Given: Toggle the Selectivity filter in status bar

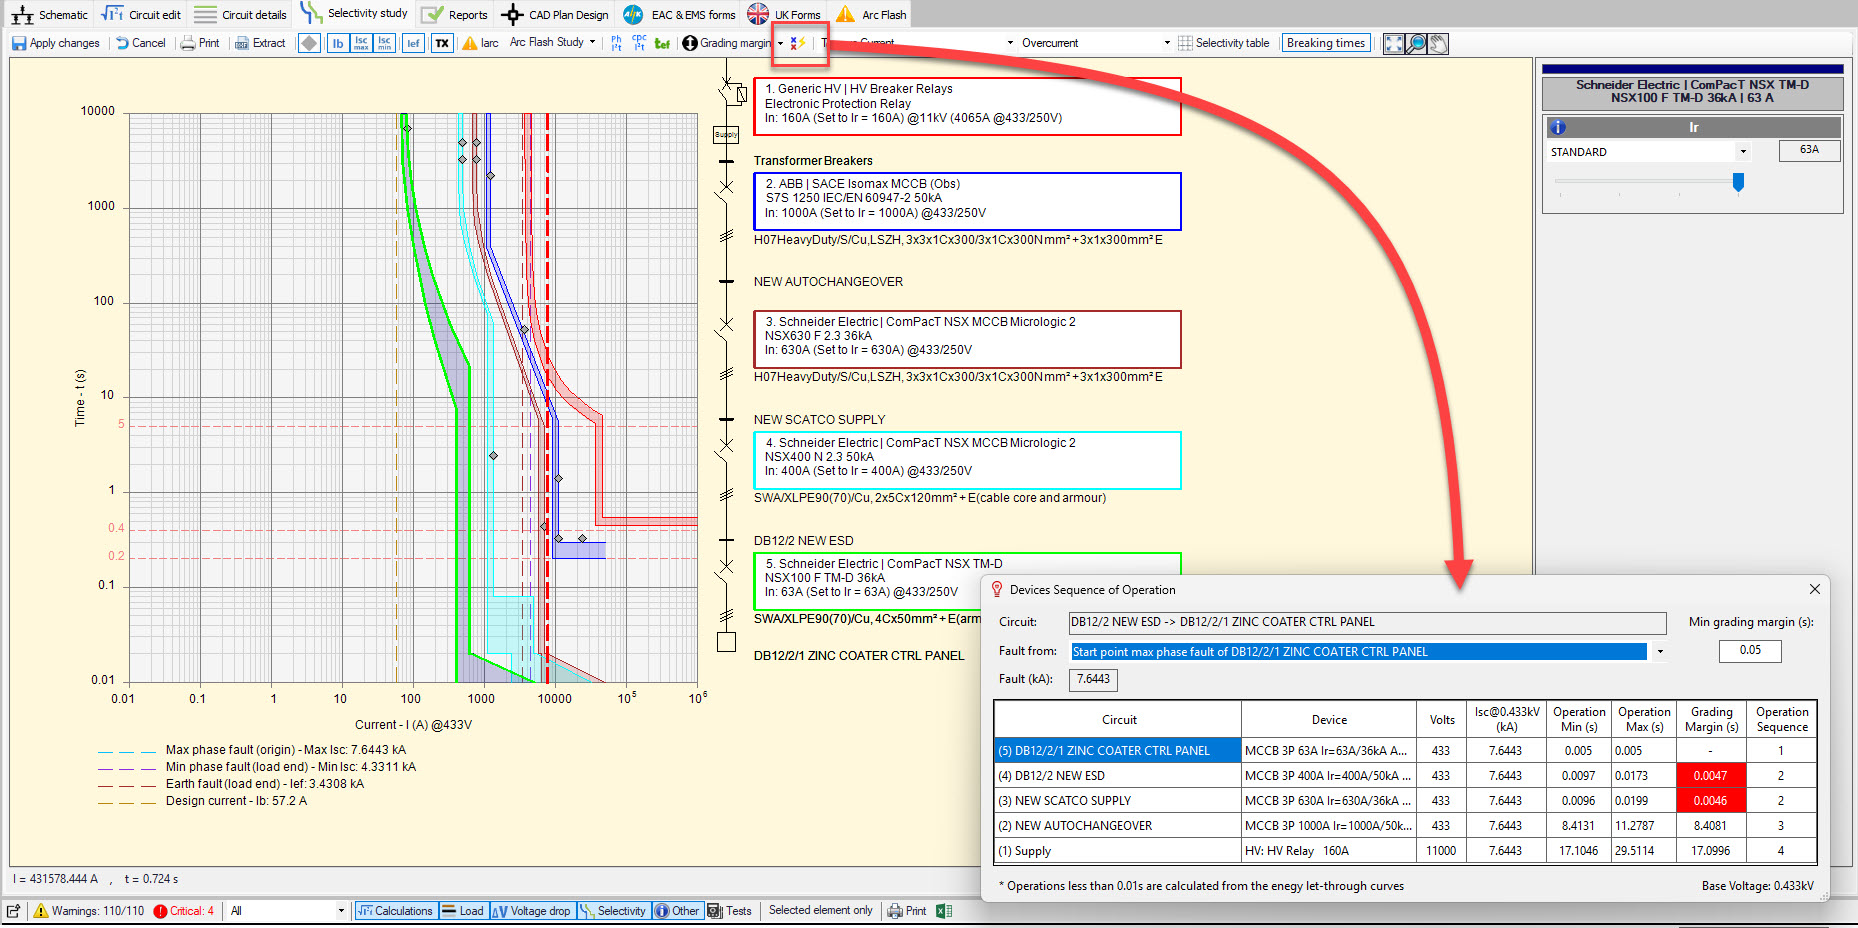Looking at the screenshot, I should (613, 911).
